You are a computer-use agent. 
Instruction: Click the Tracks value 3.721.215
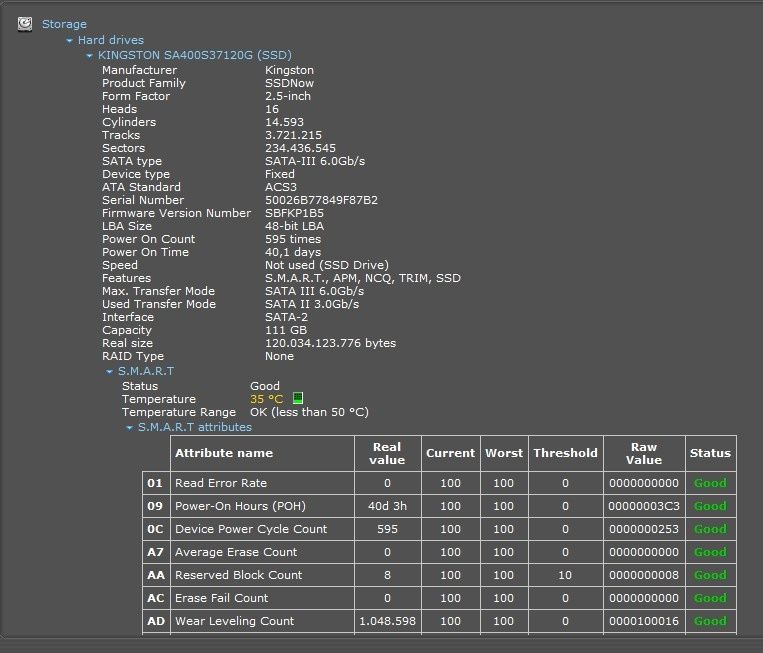(x=293, y=135)
